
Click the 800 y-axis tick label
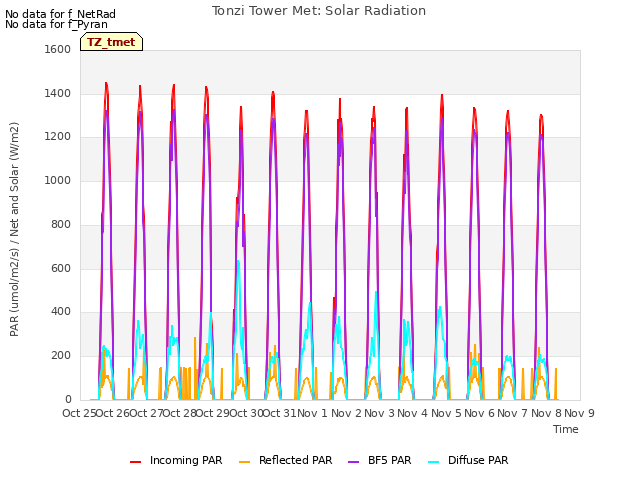[x=61, y=224]
